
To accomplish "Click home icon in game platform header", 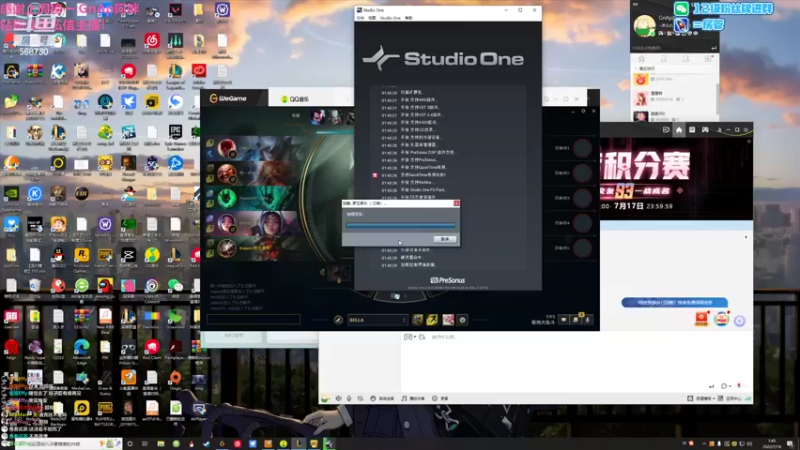I will 679,130.
